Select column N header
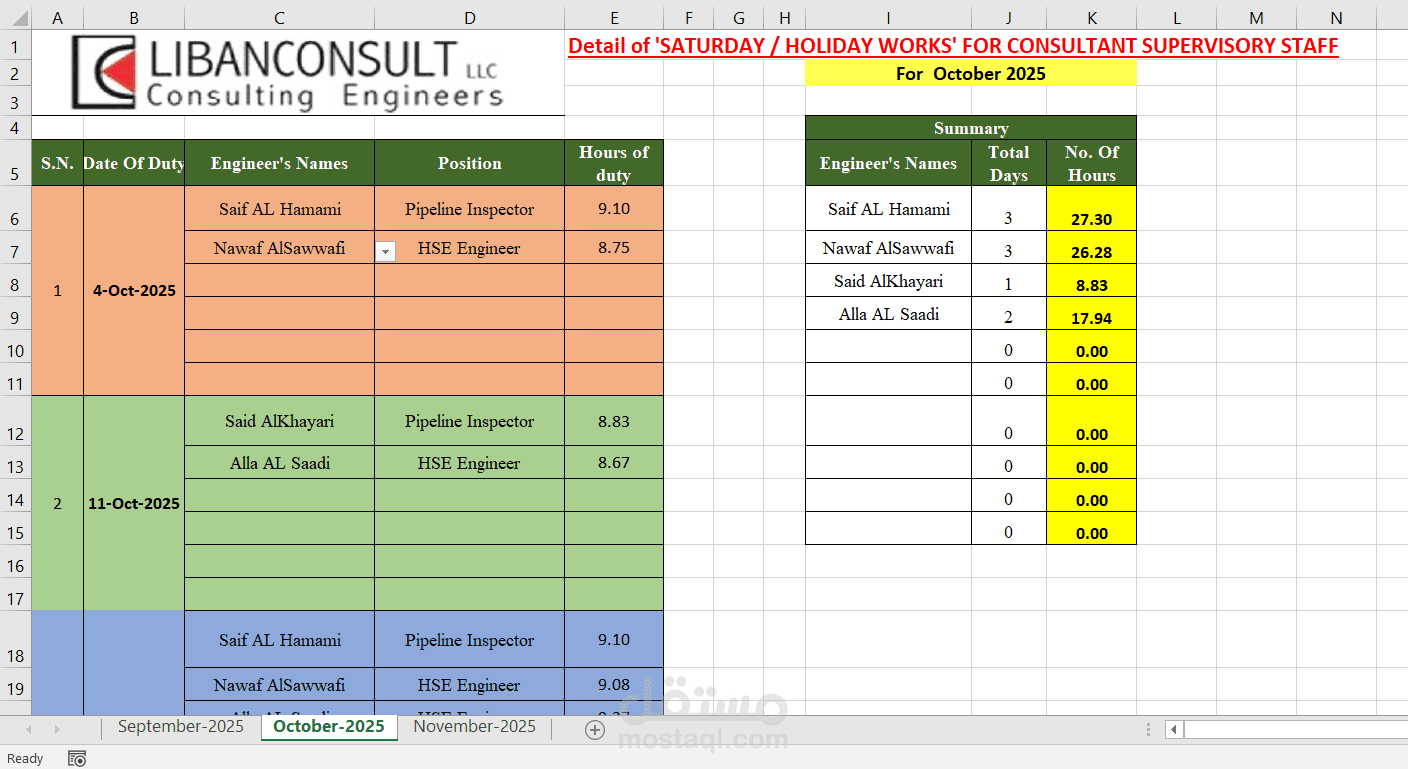Image resolution: width=1408 pixels, height=769 pixels. coord(1336,17)
